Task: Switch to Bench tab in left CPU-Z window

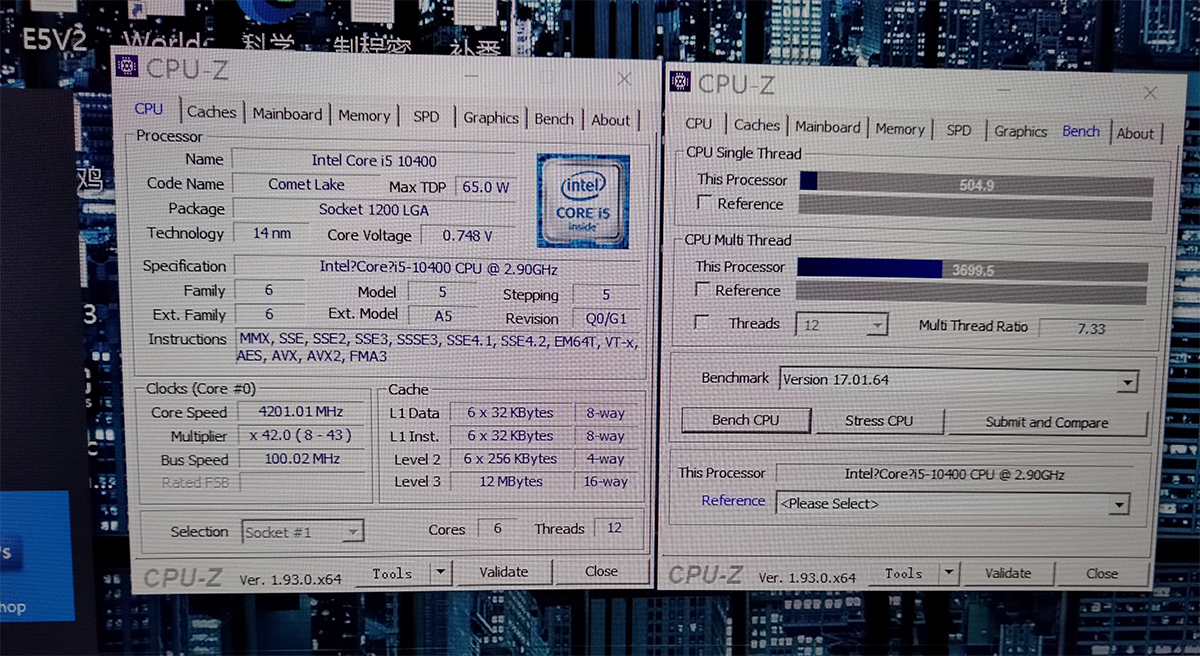Action: (x=553, y=119)
